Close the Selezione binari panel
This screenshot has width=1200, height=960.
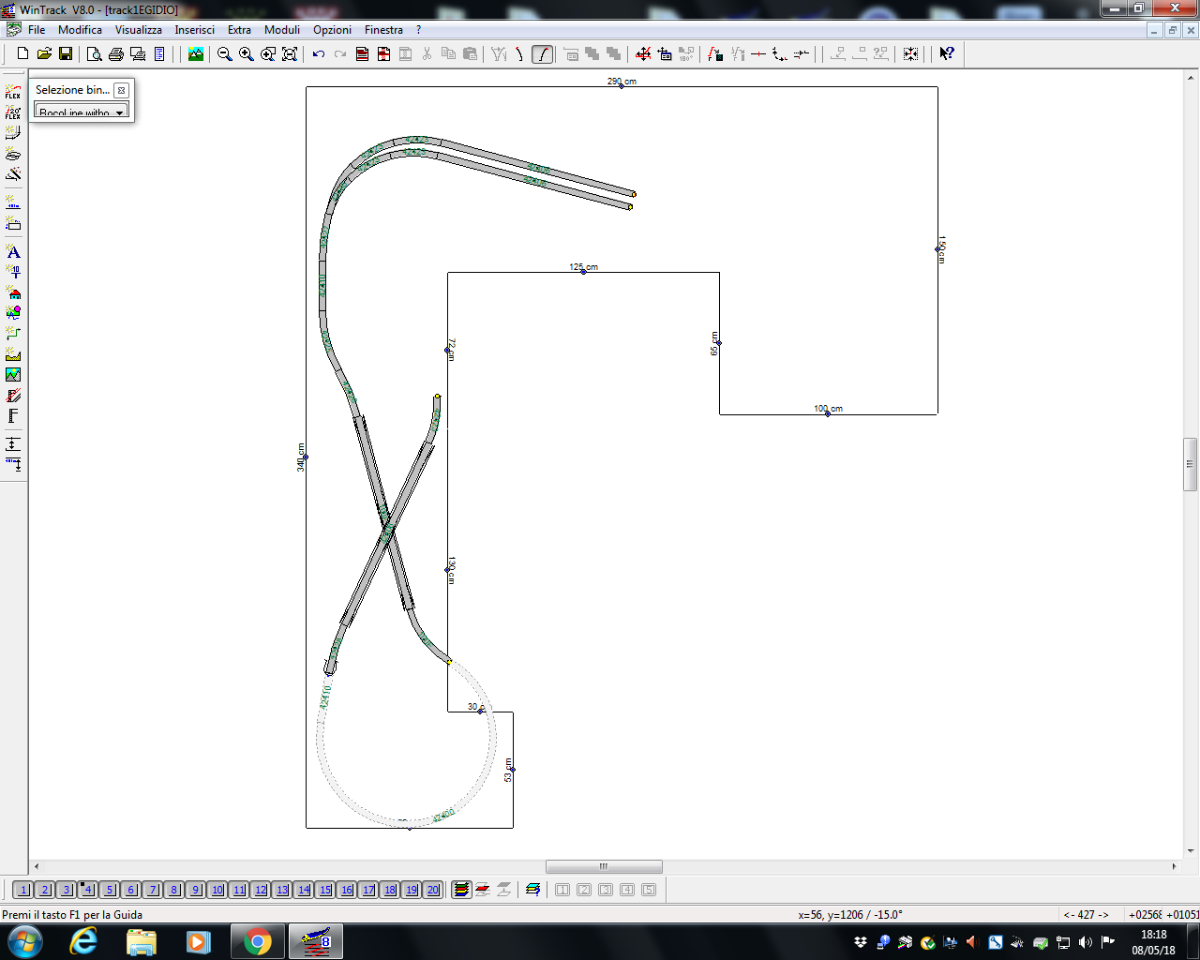pos(121,90)
